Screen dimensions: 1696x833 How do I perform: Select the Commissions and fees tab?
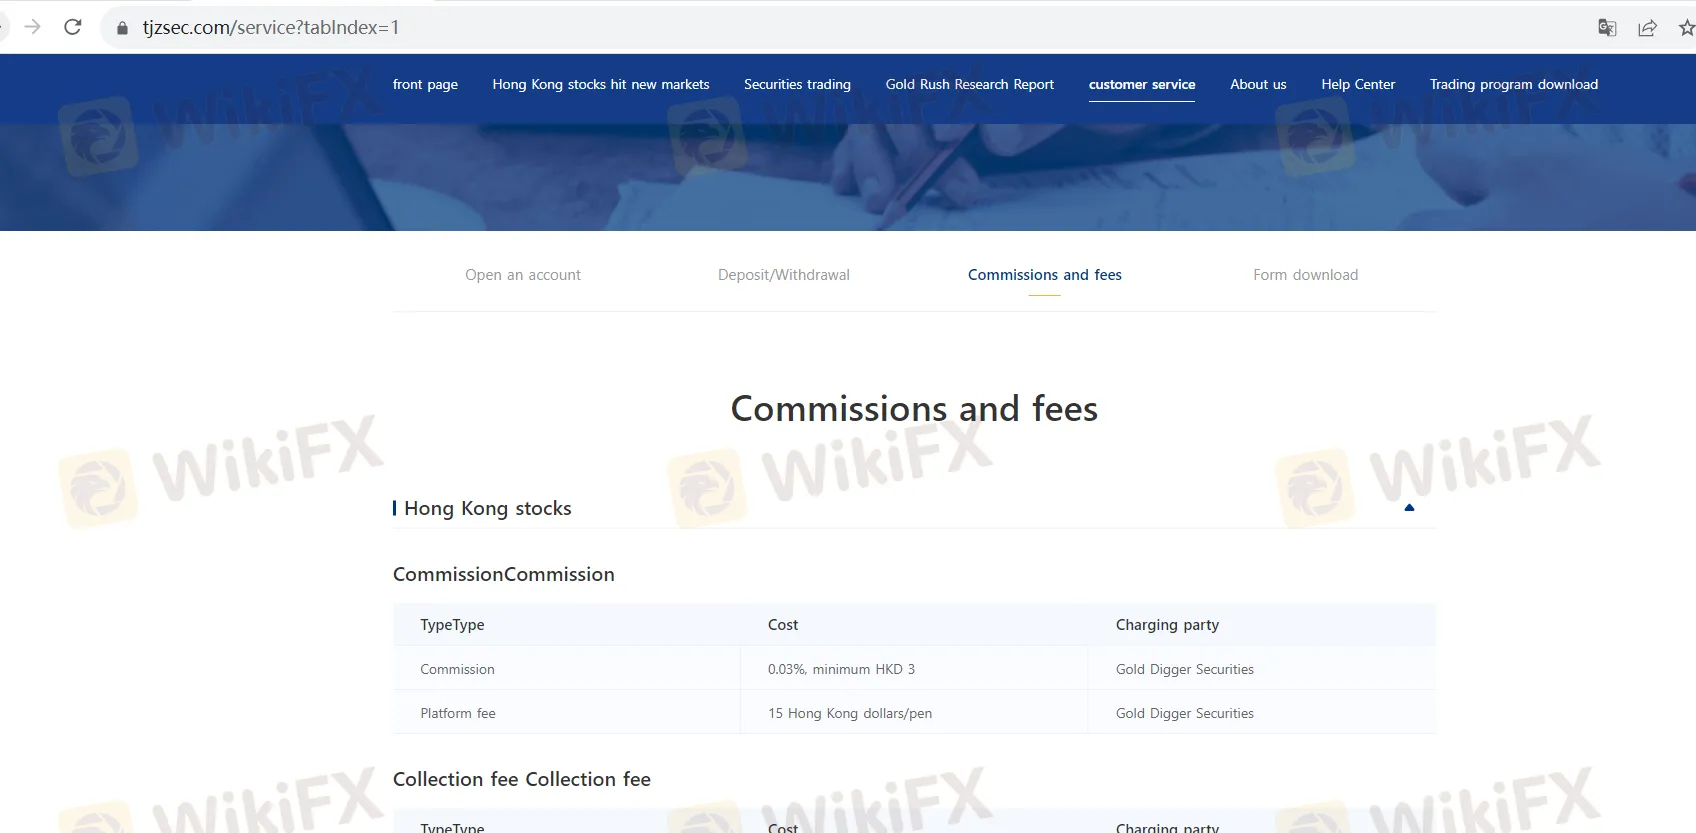[1044, 275]
